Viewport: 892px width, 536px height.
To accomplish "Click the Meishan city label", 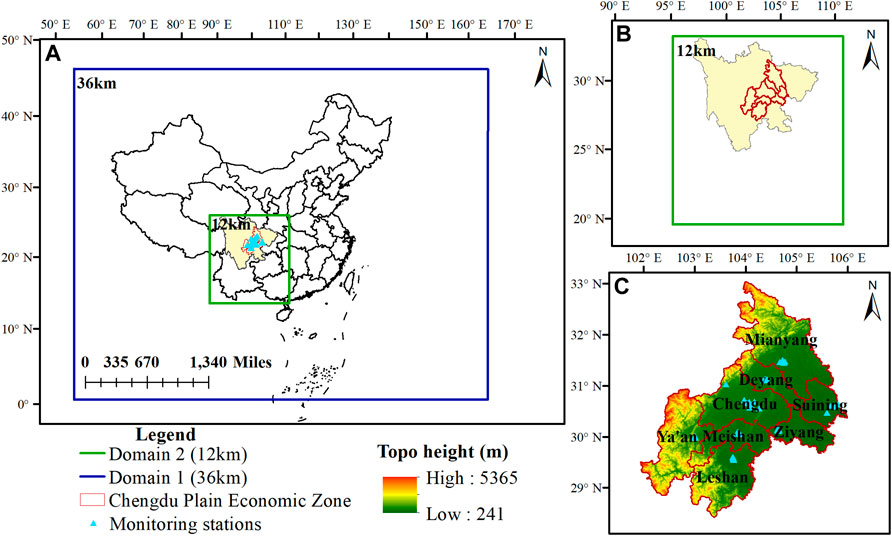I will click(733, 436).
